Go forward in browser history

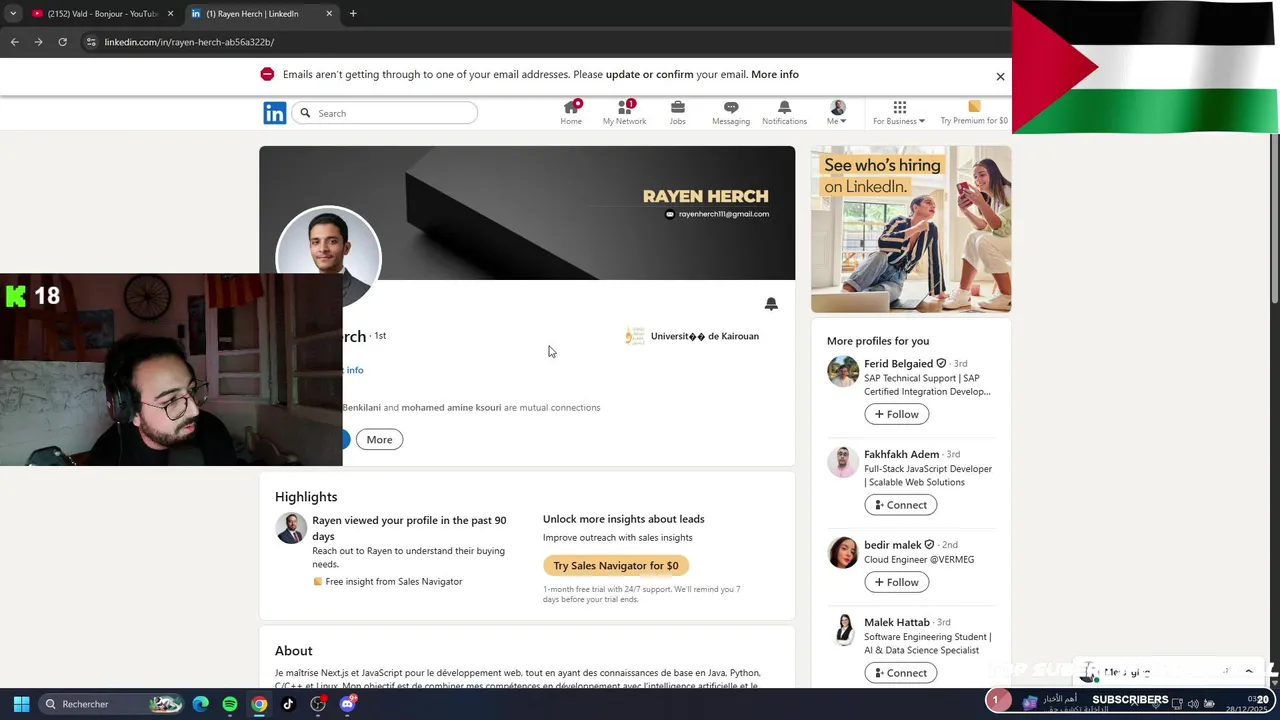38,42
